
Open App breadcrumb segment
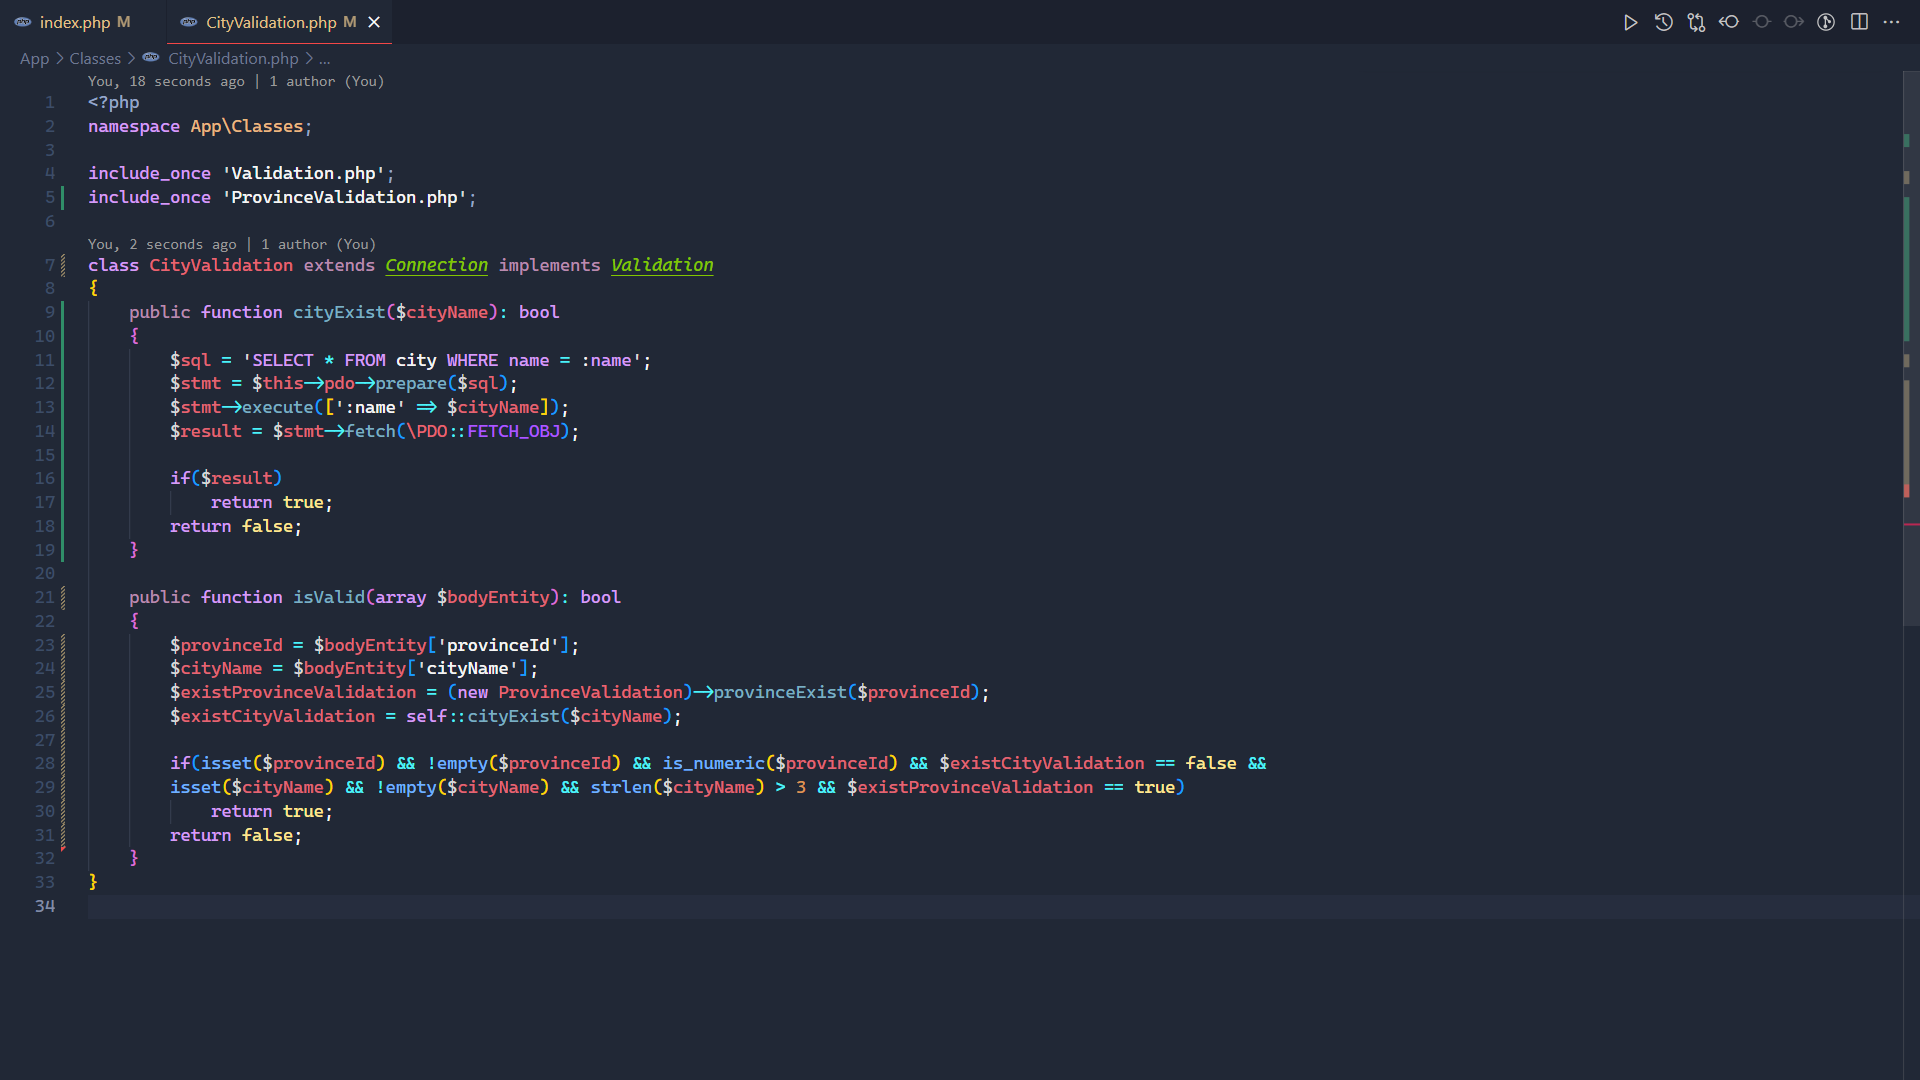tap(34, 59)
